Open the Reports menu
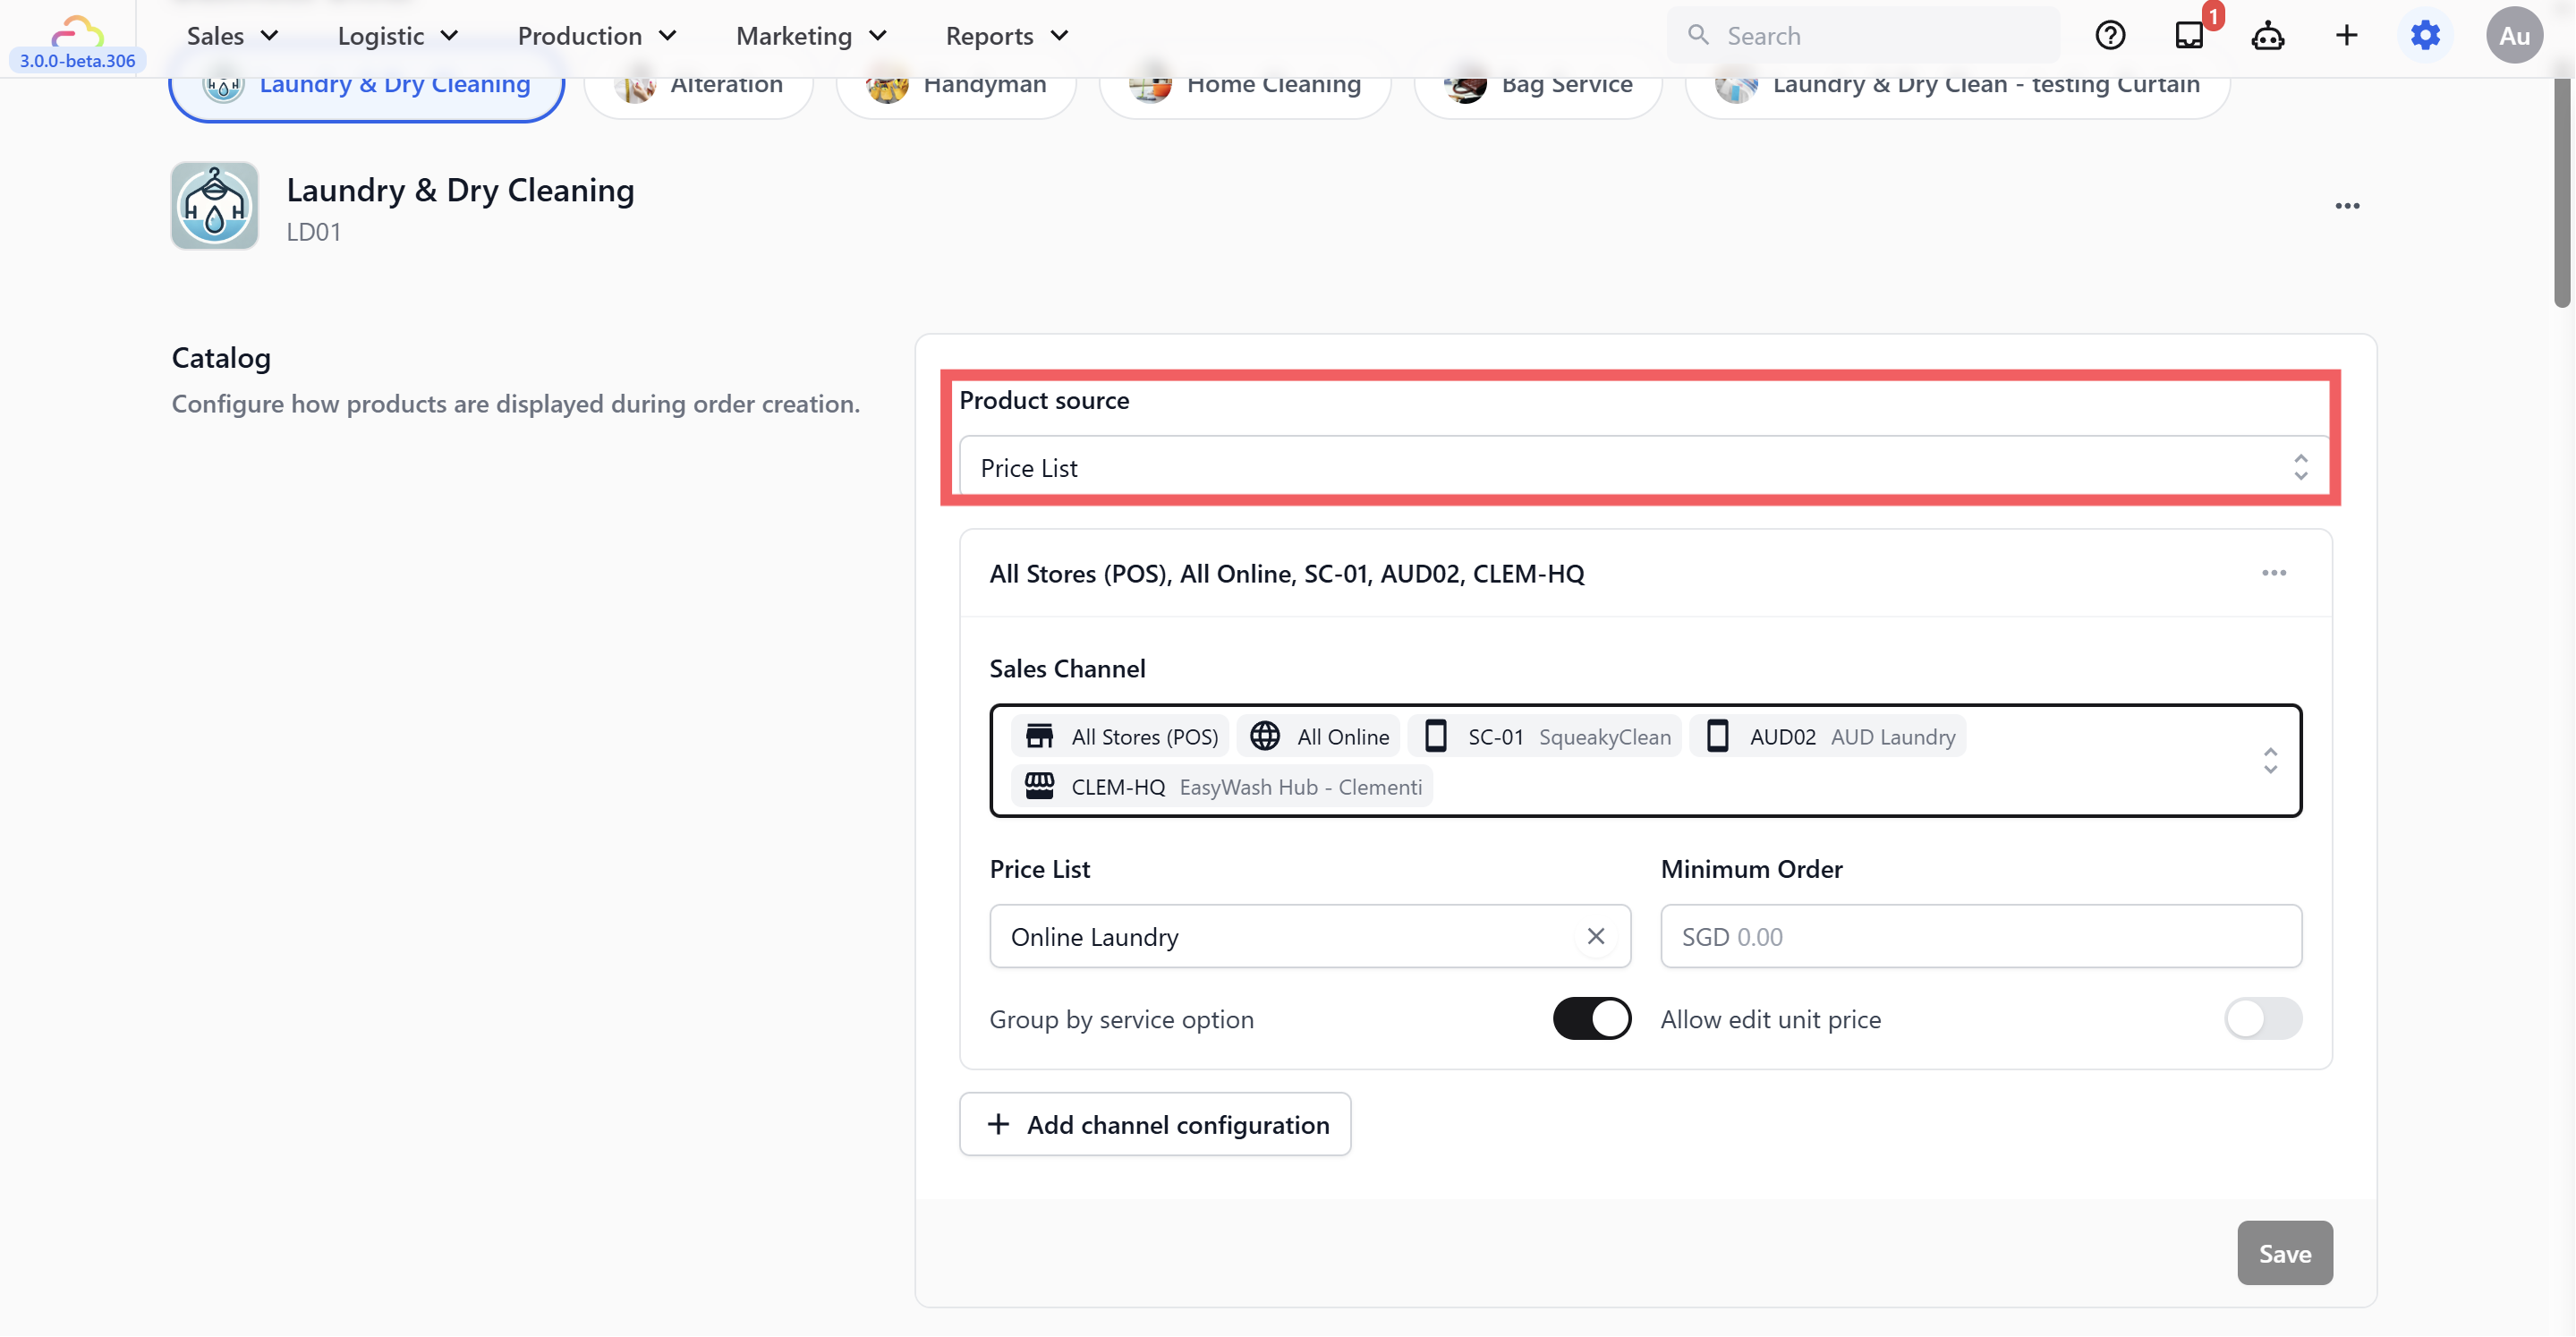 click(x=1006, y=36)
